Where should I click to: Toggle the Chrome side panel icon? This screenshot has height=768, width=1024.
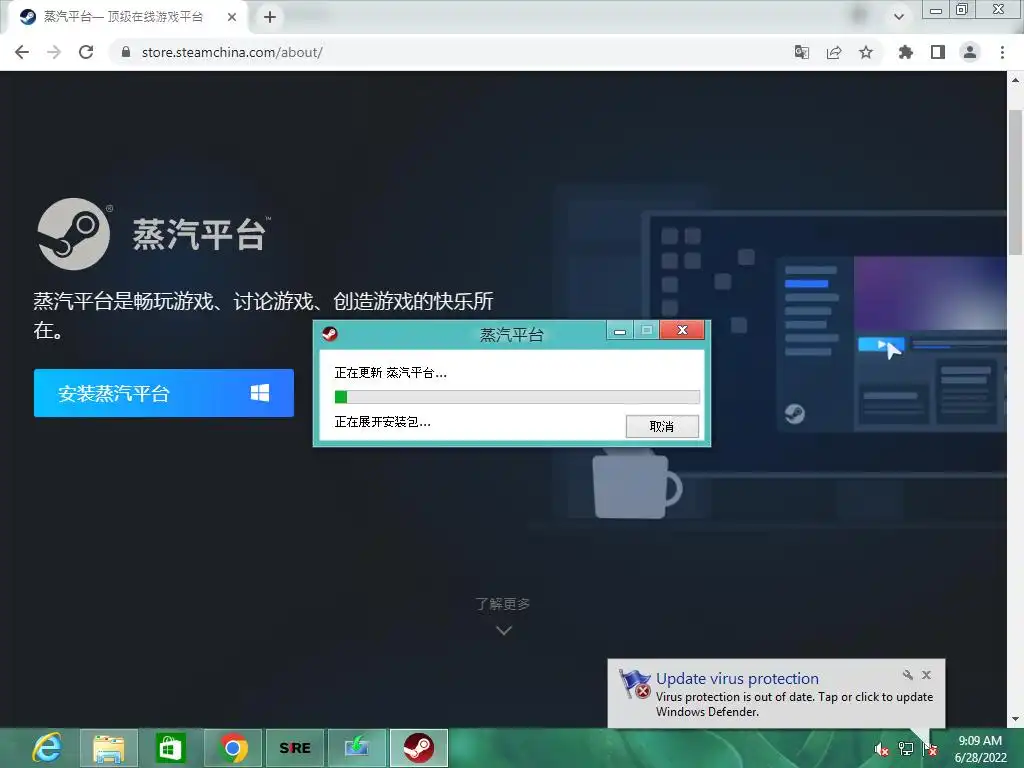pyautogui.click(x=938, y=52)
